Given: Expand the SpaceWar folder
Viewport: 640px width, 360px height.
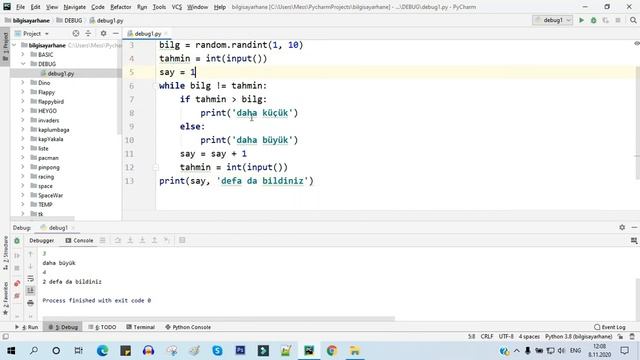Looking at the screenshot, I should [x=23, y=195].
